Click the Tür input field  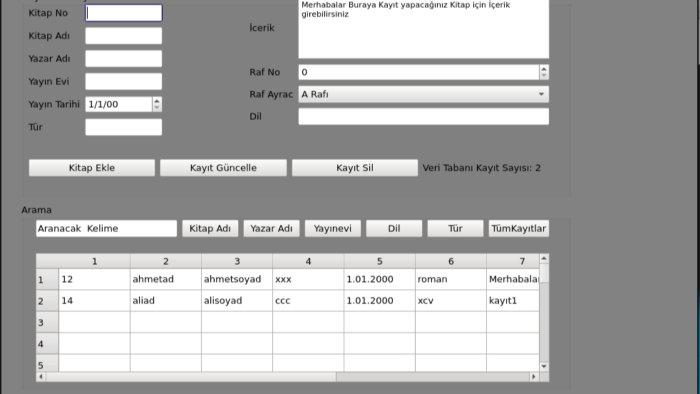point(124,127)
